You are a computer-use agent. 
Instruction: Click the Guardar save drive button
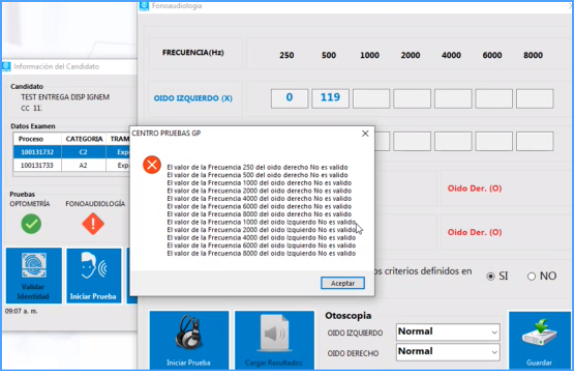[540, 340]
